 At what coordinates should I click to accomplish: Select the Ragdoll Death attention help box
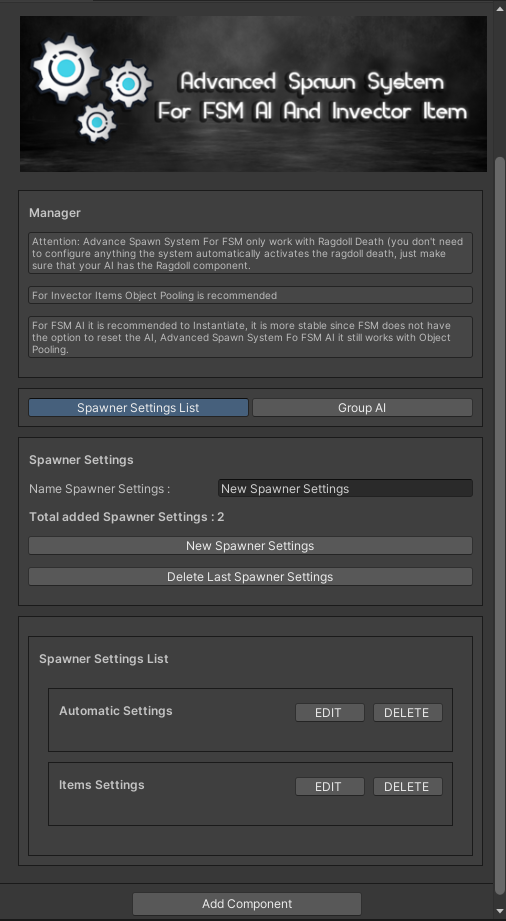(x=250, y=253)
